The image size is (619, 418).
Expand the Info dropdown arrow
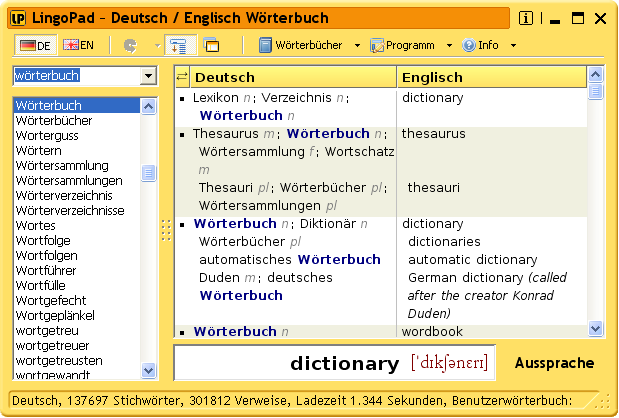tap(513, 45)
